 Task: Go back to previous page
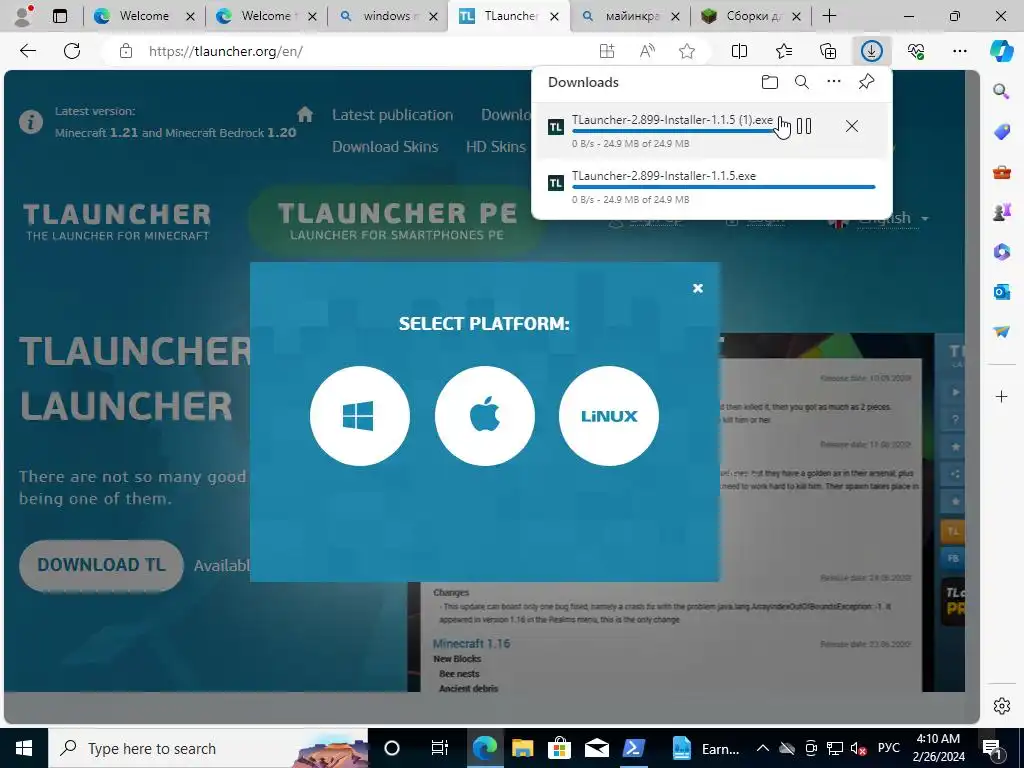28,51
